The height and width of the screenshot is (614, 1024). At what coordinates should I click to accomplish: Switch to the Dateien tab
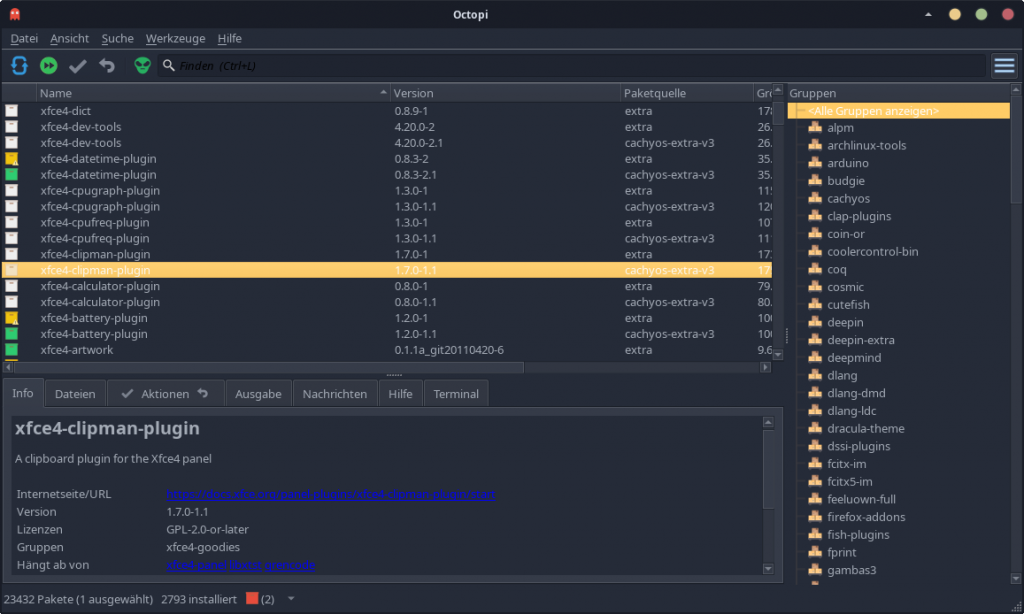pyautogui.click(x=75, y=394)
